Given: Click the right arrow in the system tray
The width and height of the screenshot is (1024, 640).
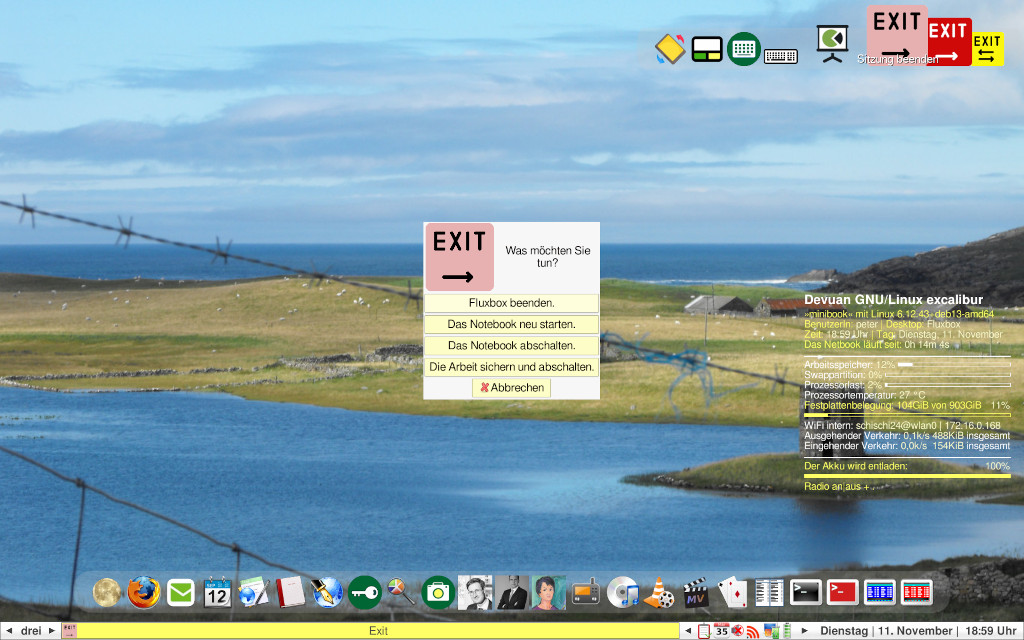Looking at the screenshot, I should click(x=804, y=630).
